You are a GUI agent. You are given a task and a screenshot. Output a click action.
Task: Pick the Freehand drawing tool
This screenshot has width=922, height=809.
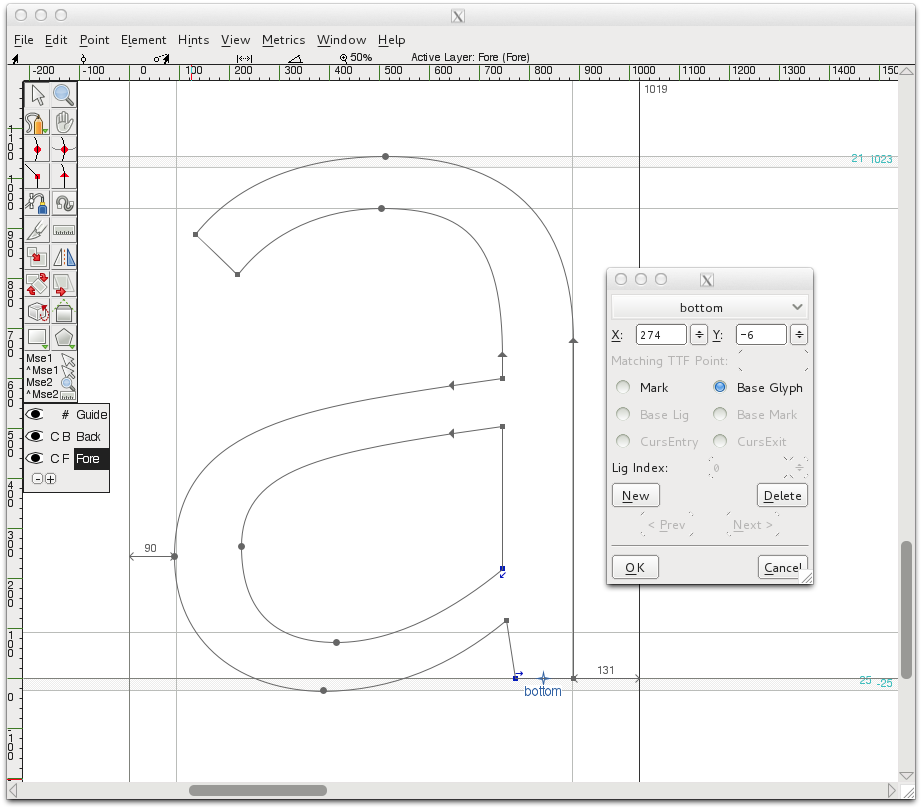(x=37, y=122)
